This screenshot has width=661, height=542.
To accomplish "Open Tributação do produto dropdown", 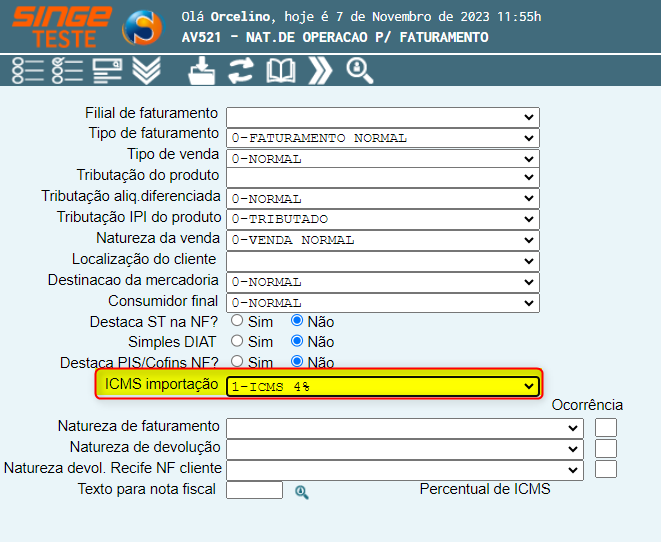I will pos(383,177).
